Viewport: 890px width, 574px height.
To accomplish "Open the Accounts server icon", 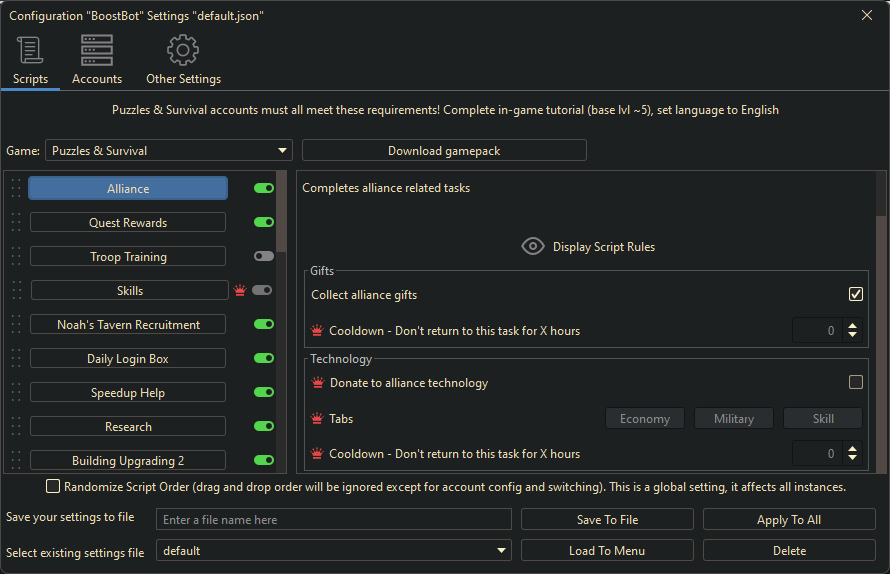I will 96,50.
